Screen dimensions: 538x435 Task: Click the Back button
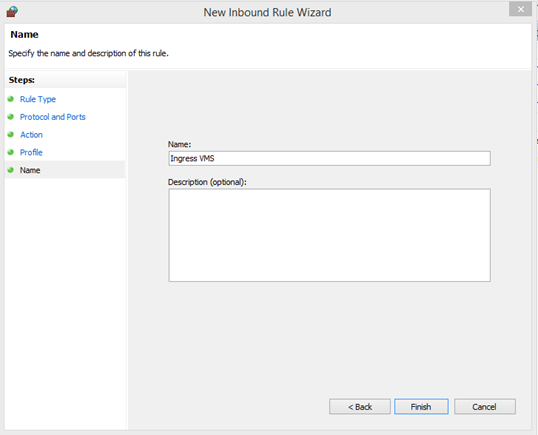360,407
